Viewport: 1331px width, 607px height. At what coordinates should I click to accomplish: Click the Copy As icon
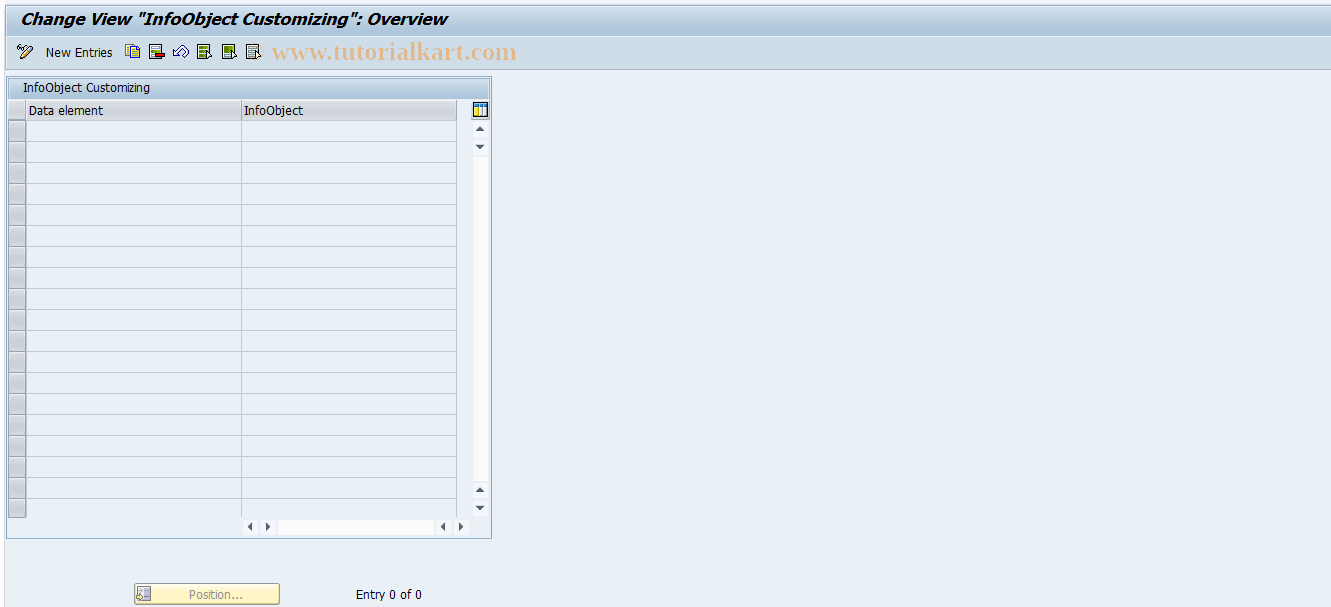(133, 52)
